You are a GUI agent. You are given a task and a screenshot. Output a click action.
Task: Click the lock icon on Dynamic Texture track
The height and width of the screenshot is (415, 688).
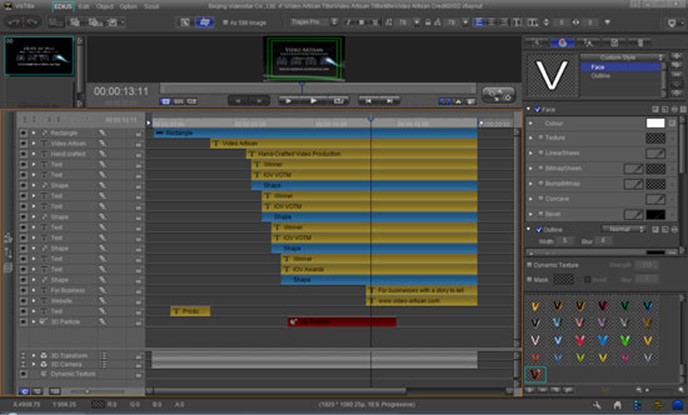(139, 375)
